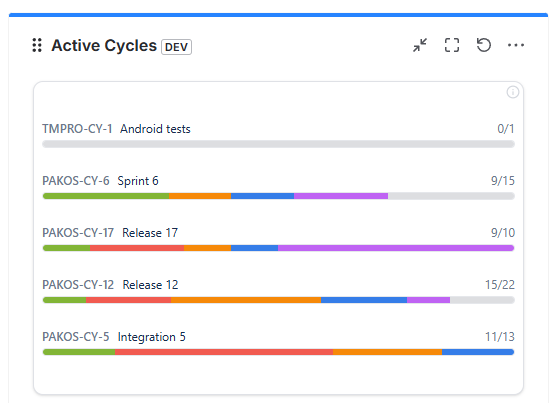
Task: Click the 15/22 count for Release 12
Action: coord(500,285)
